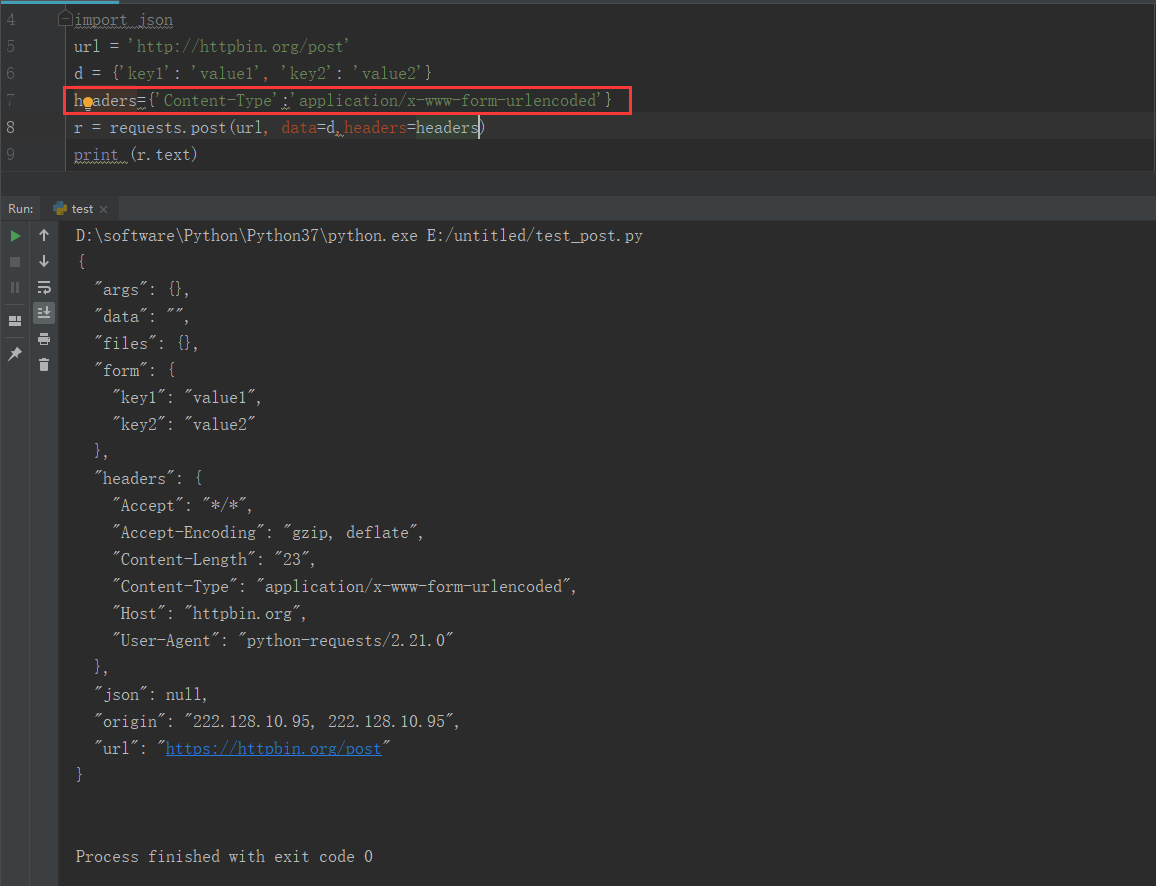Click the "args": {} output line

142,290
